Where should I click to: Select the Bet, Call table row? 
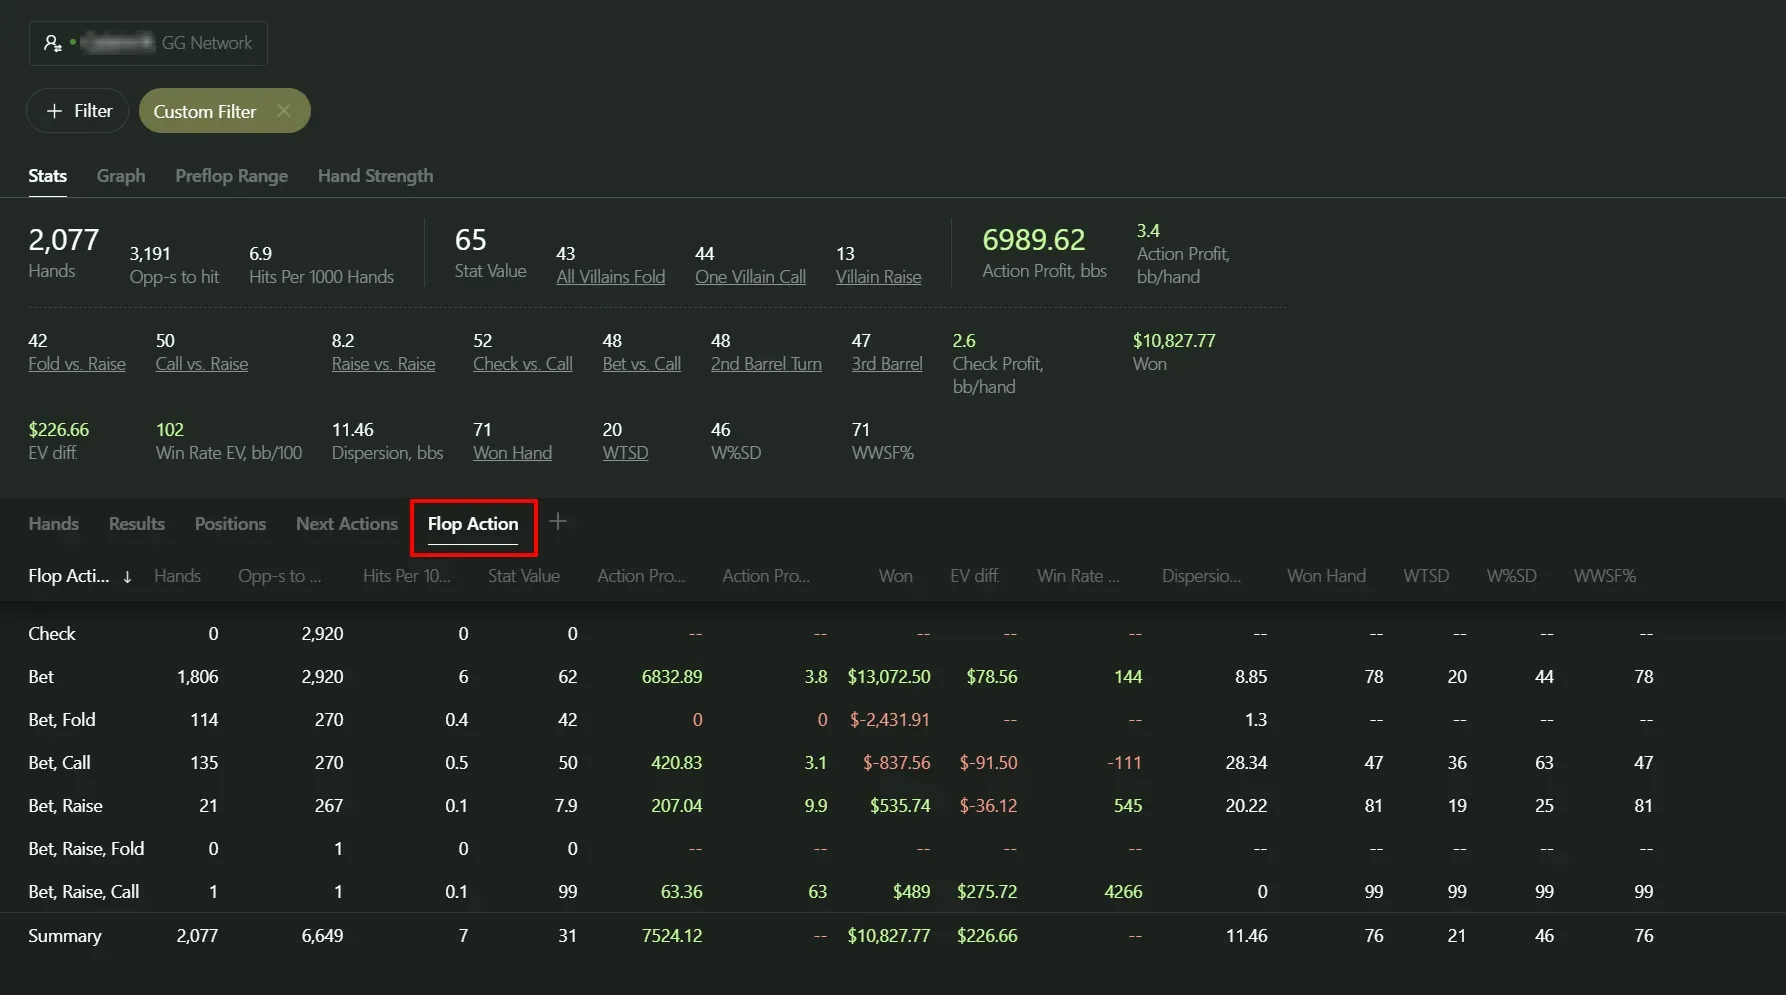60,763
